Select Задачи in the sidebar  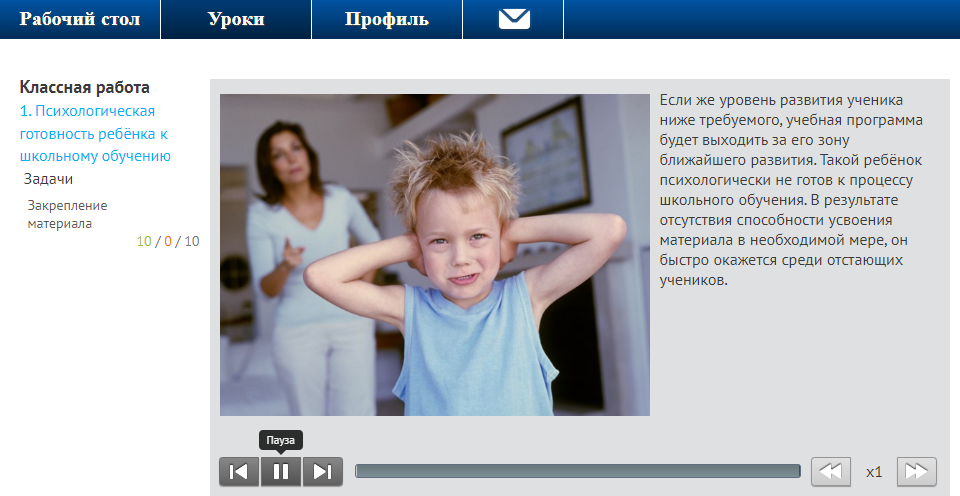pos(48,179)
